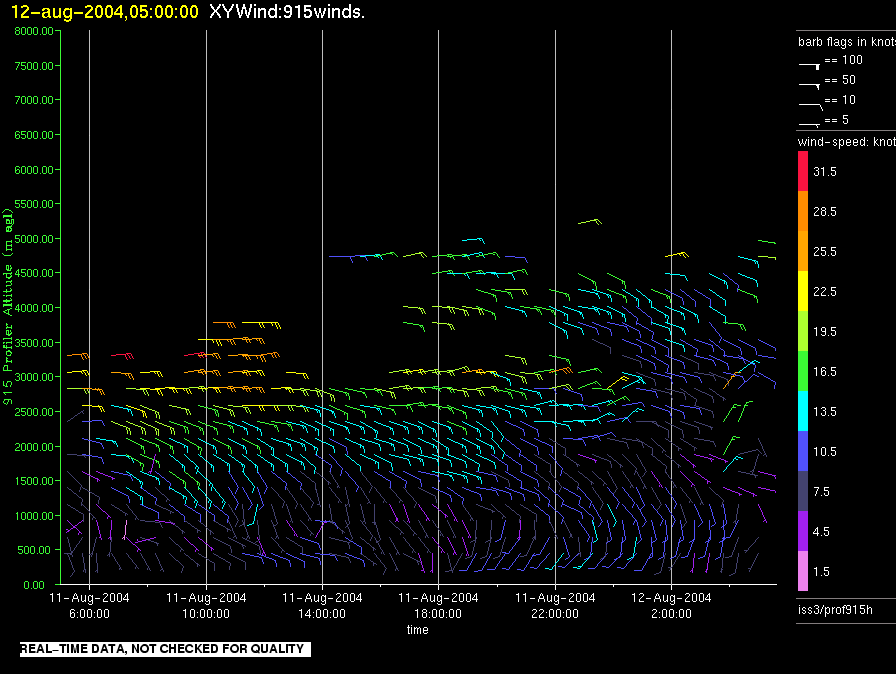Select the slate 7.5 knots color swatch

click(x=803, y=491)
